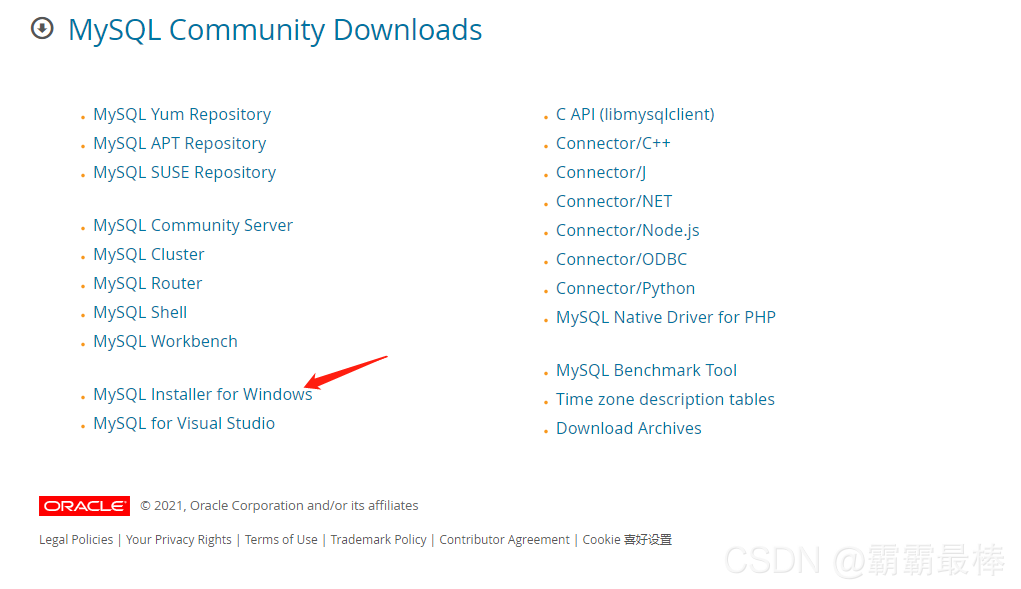Open the Connector/Node.js link
Image resolution: width=1021 pixels, height=589 pixels.
(628, 230)
